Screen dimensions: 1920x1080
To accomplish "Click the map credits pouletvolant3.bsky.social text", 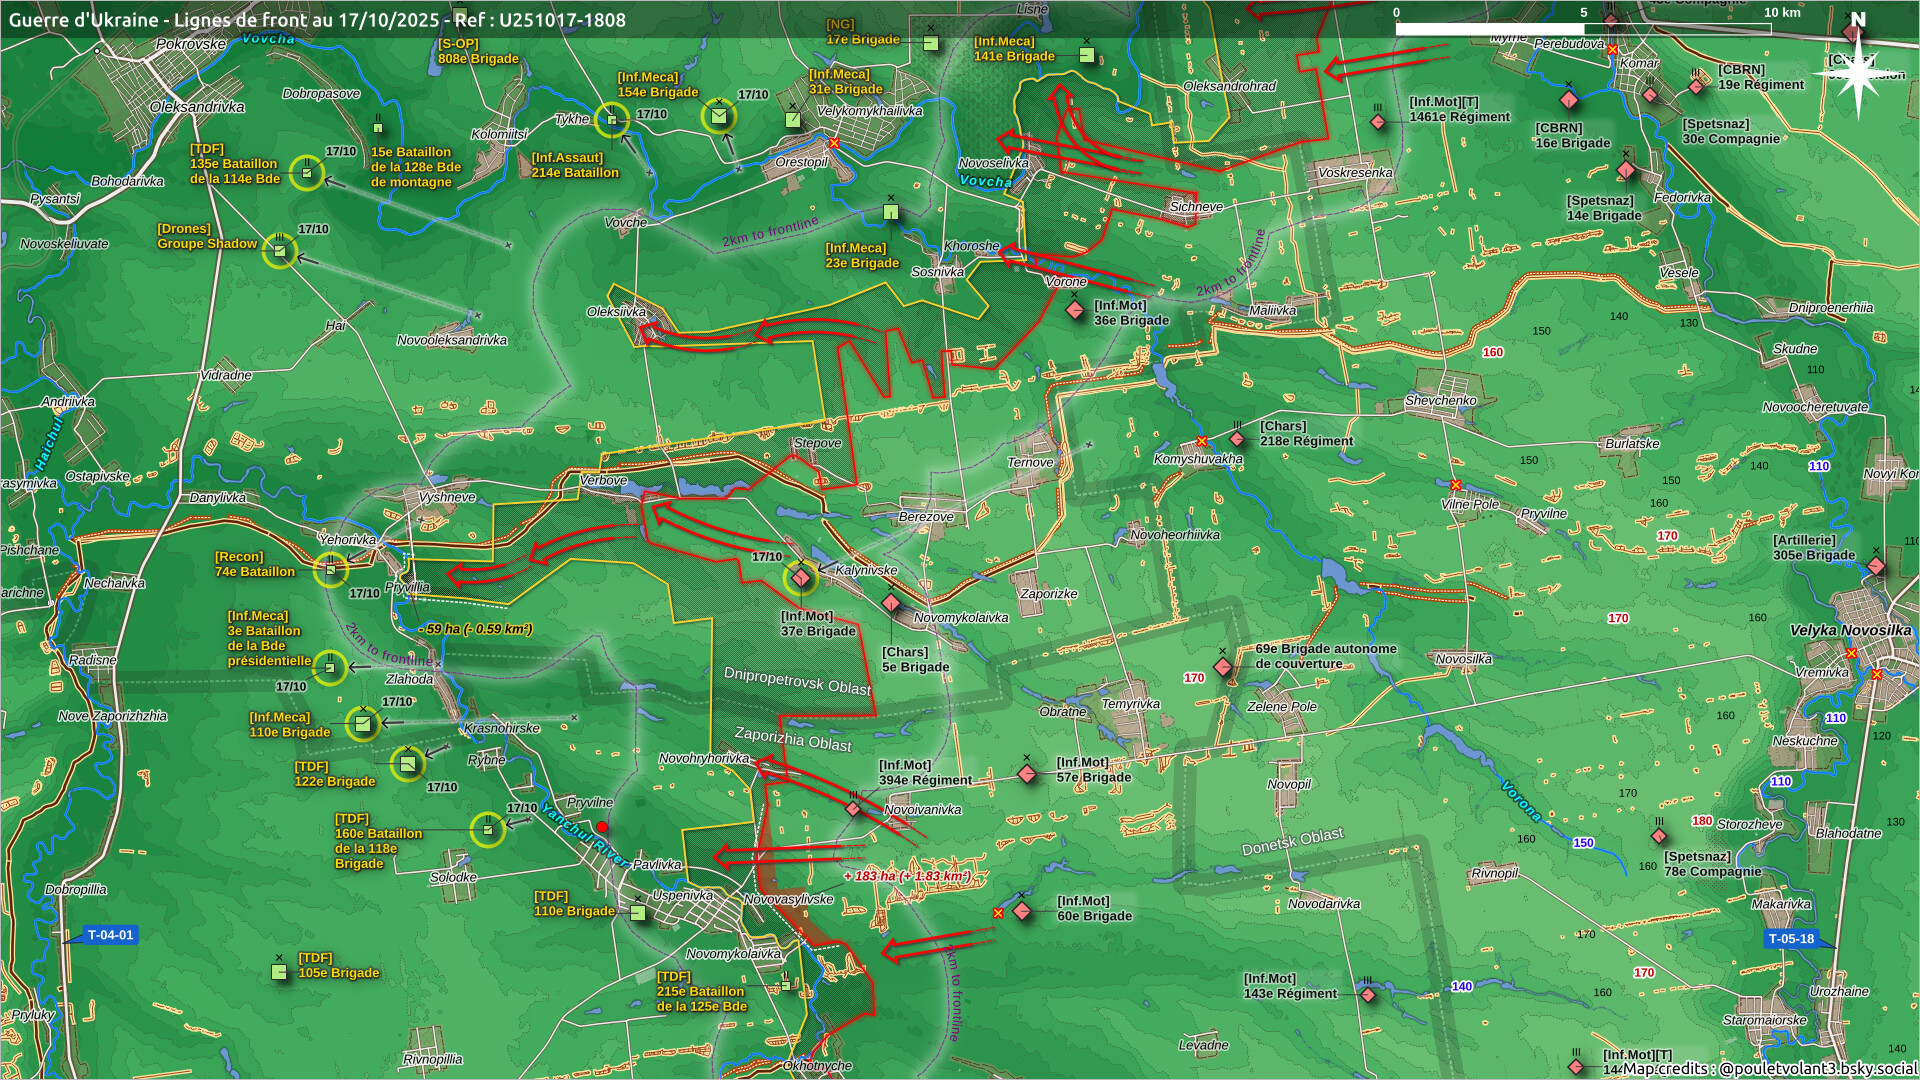I will pos(1770,1068).
